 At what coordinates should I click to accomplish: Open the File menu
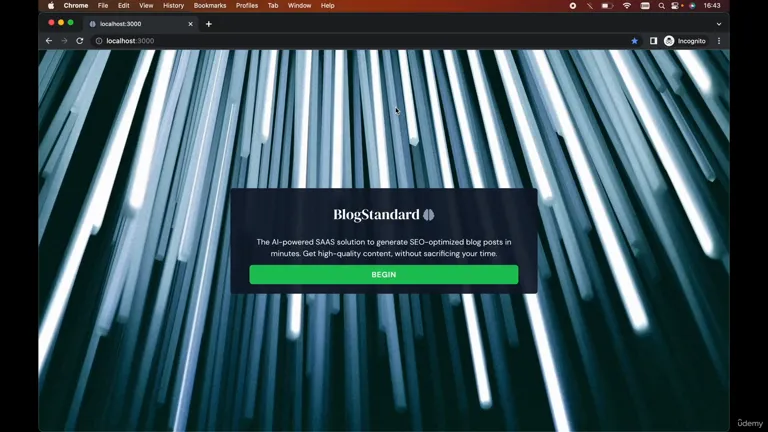pos(103,6)
